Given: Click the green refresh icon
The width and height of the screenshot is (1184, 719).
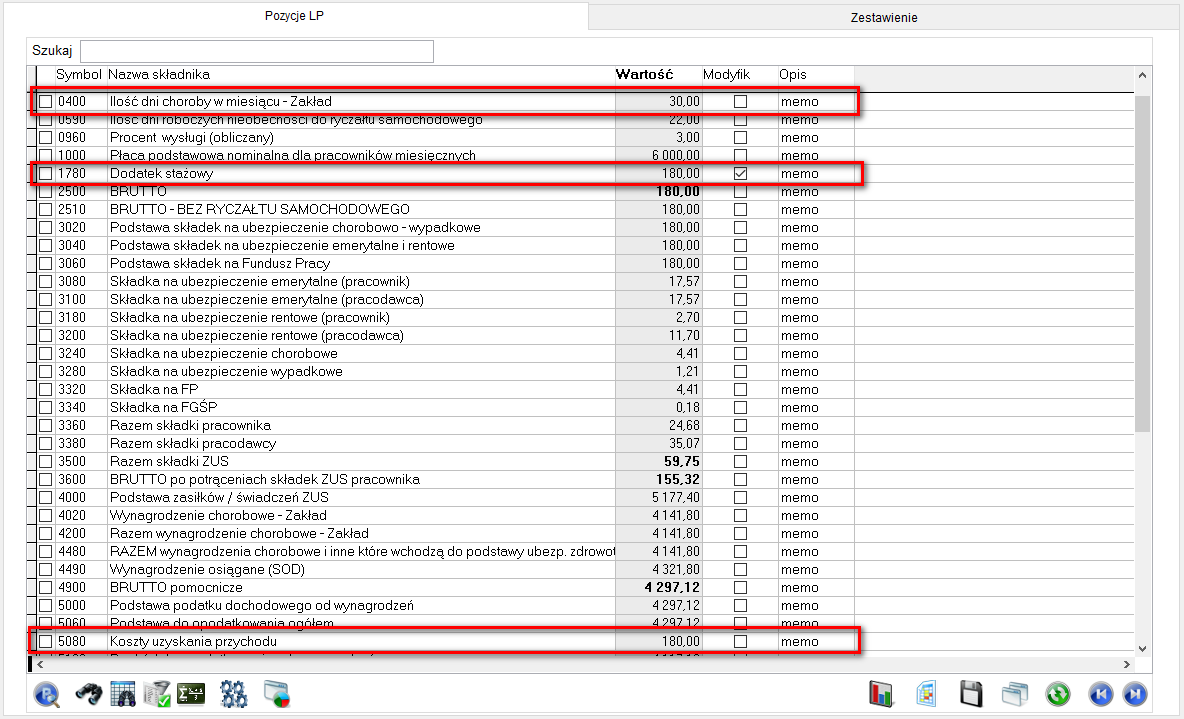Looking at the screenshot, I should click(x=1059, y=694).
